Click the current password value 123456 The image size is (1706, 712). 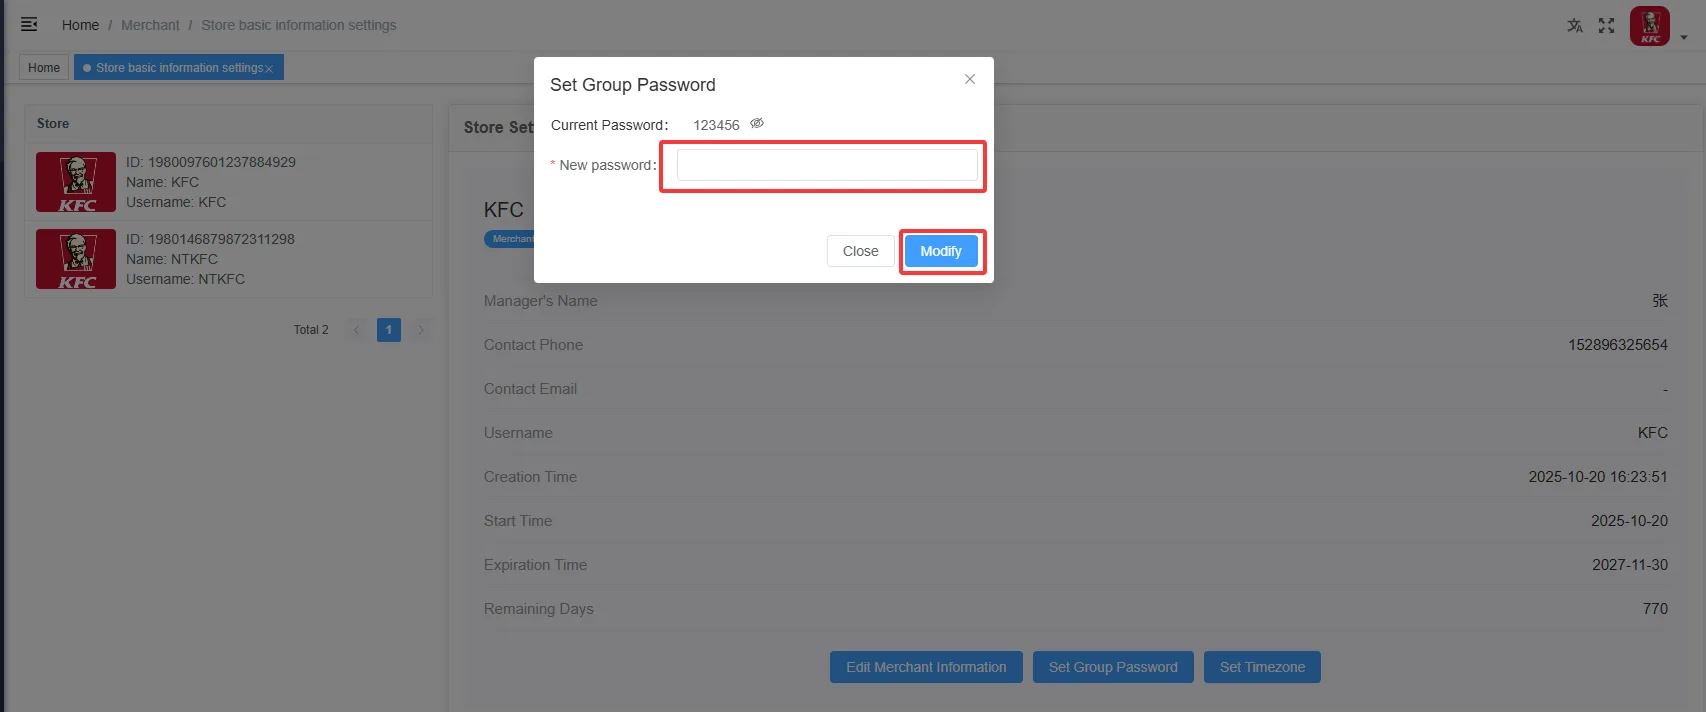click(716, 125)
